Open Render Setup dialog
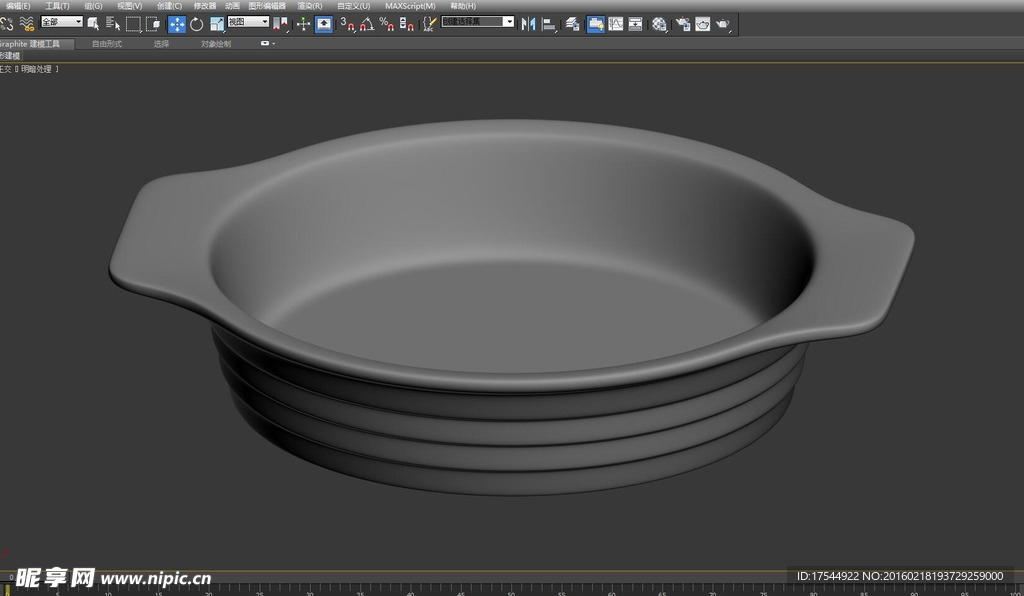Image resolution: width=1024 pixels, height=596 pixels. [x=682, y=24]
